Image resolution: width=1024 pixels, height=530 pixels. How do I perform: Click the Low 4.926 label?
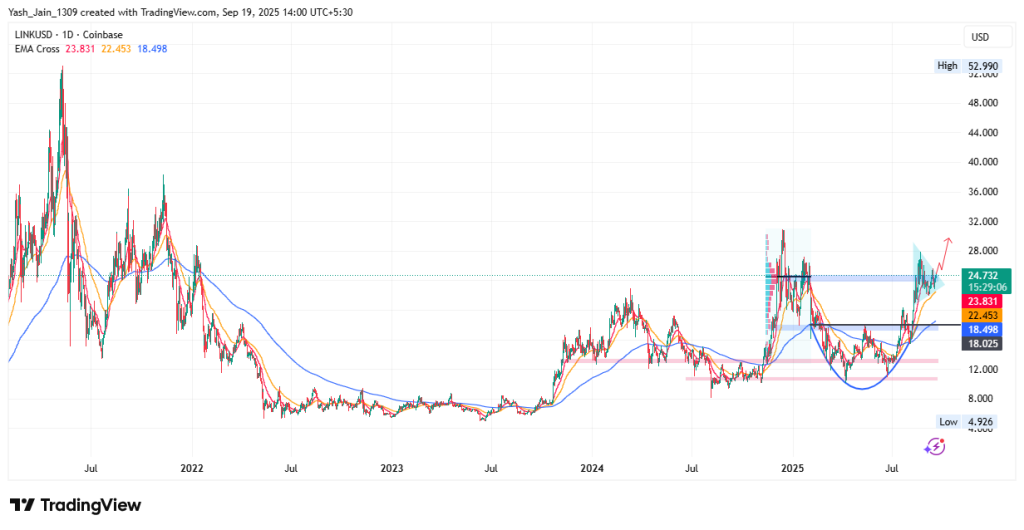967,422
